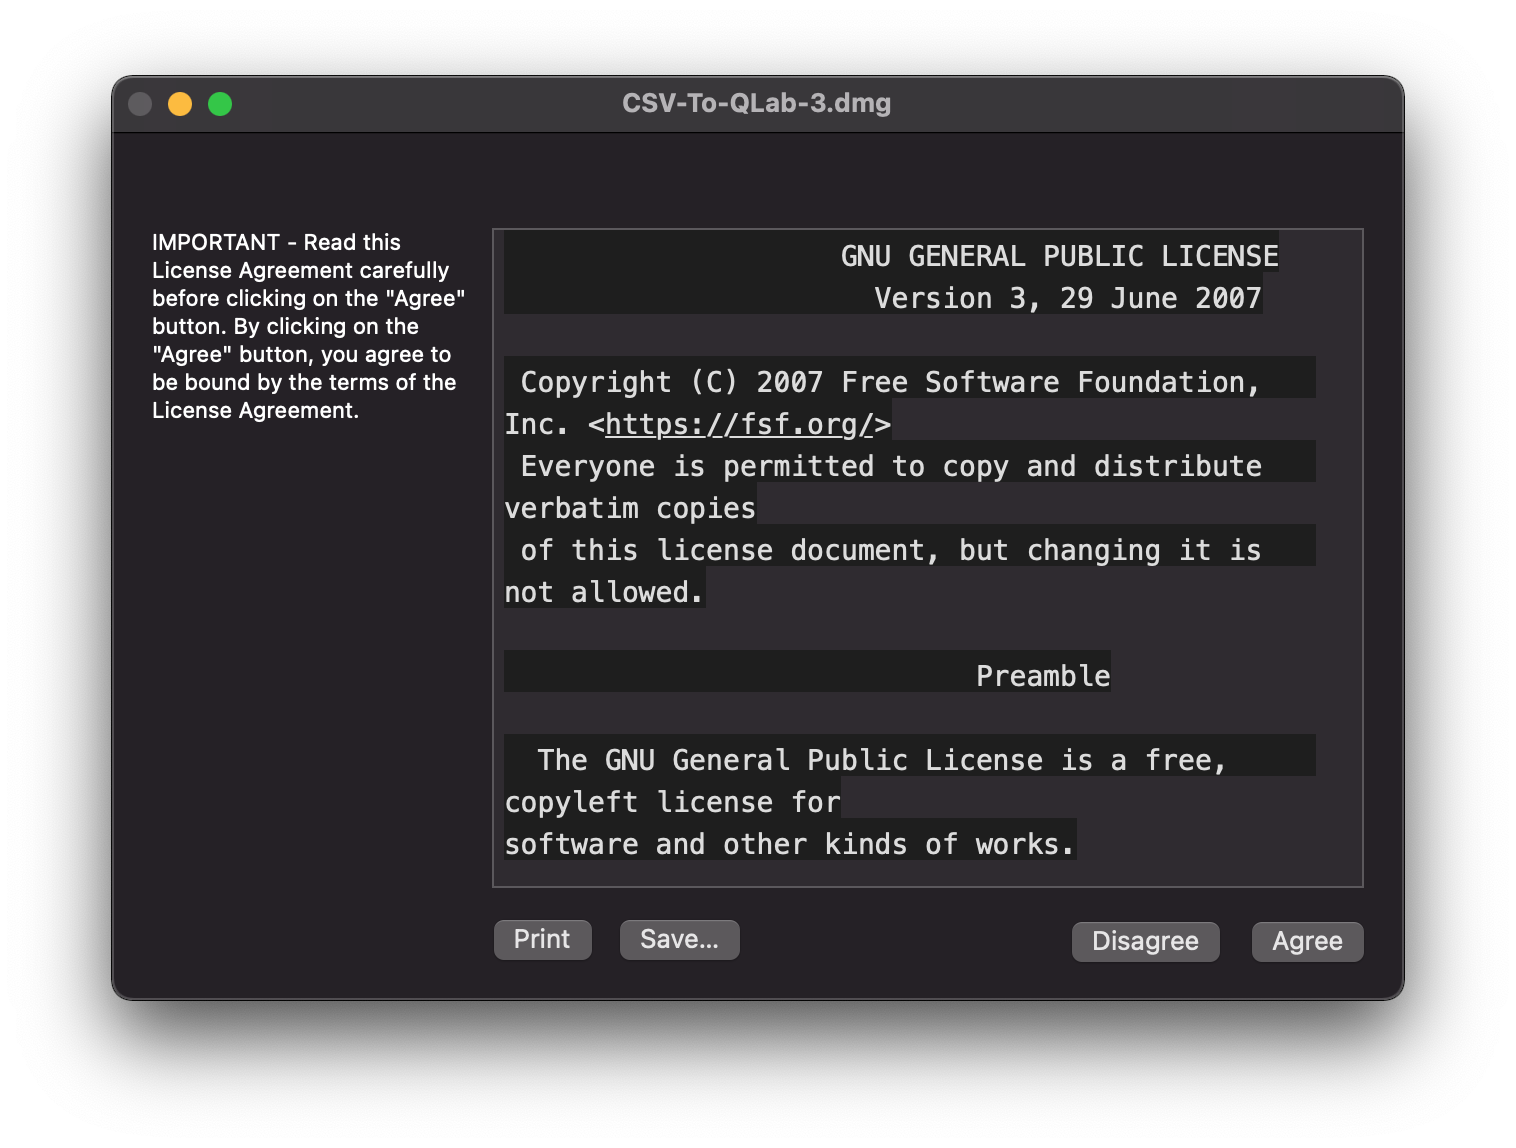Screen dimensions: 1516x1148
Task: Click the 'IMPORTANT - Read this' notice text
Action: 276,242
